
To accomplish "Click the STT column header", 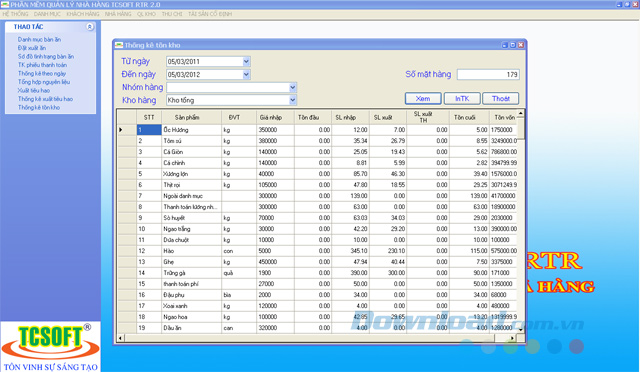I will (149, 117).
